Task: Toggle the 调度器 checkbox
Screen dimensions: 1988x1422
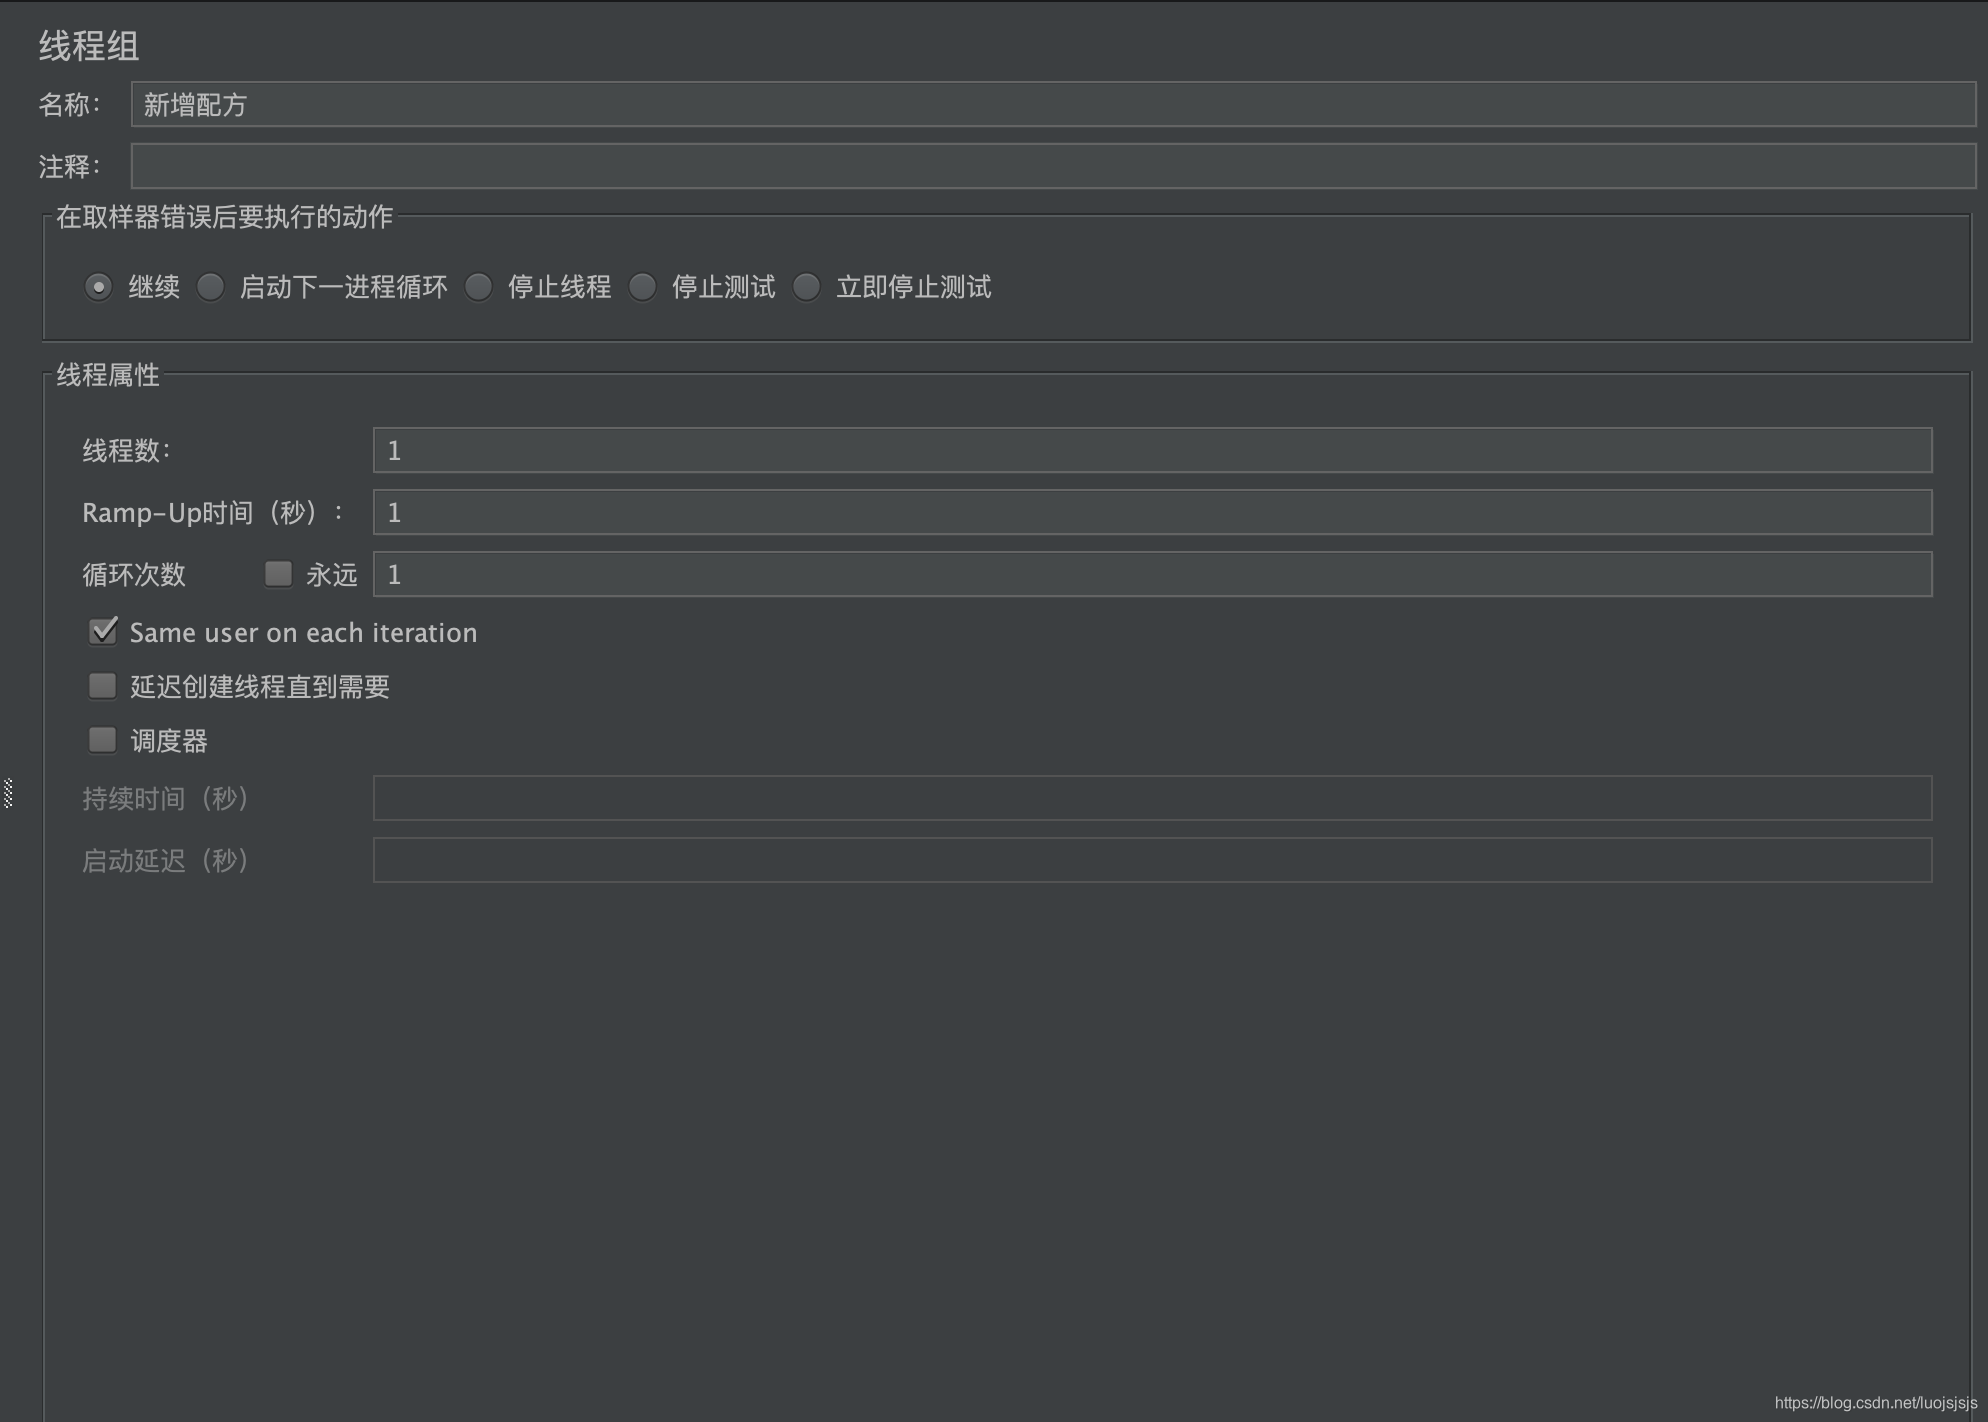Action: [x=103, y=740]
